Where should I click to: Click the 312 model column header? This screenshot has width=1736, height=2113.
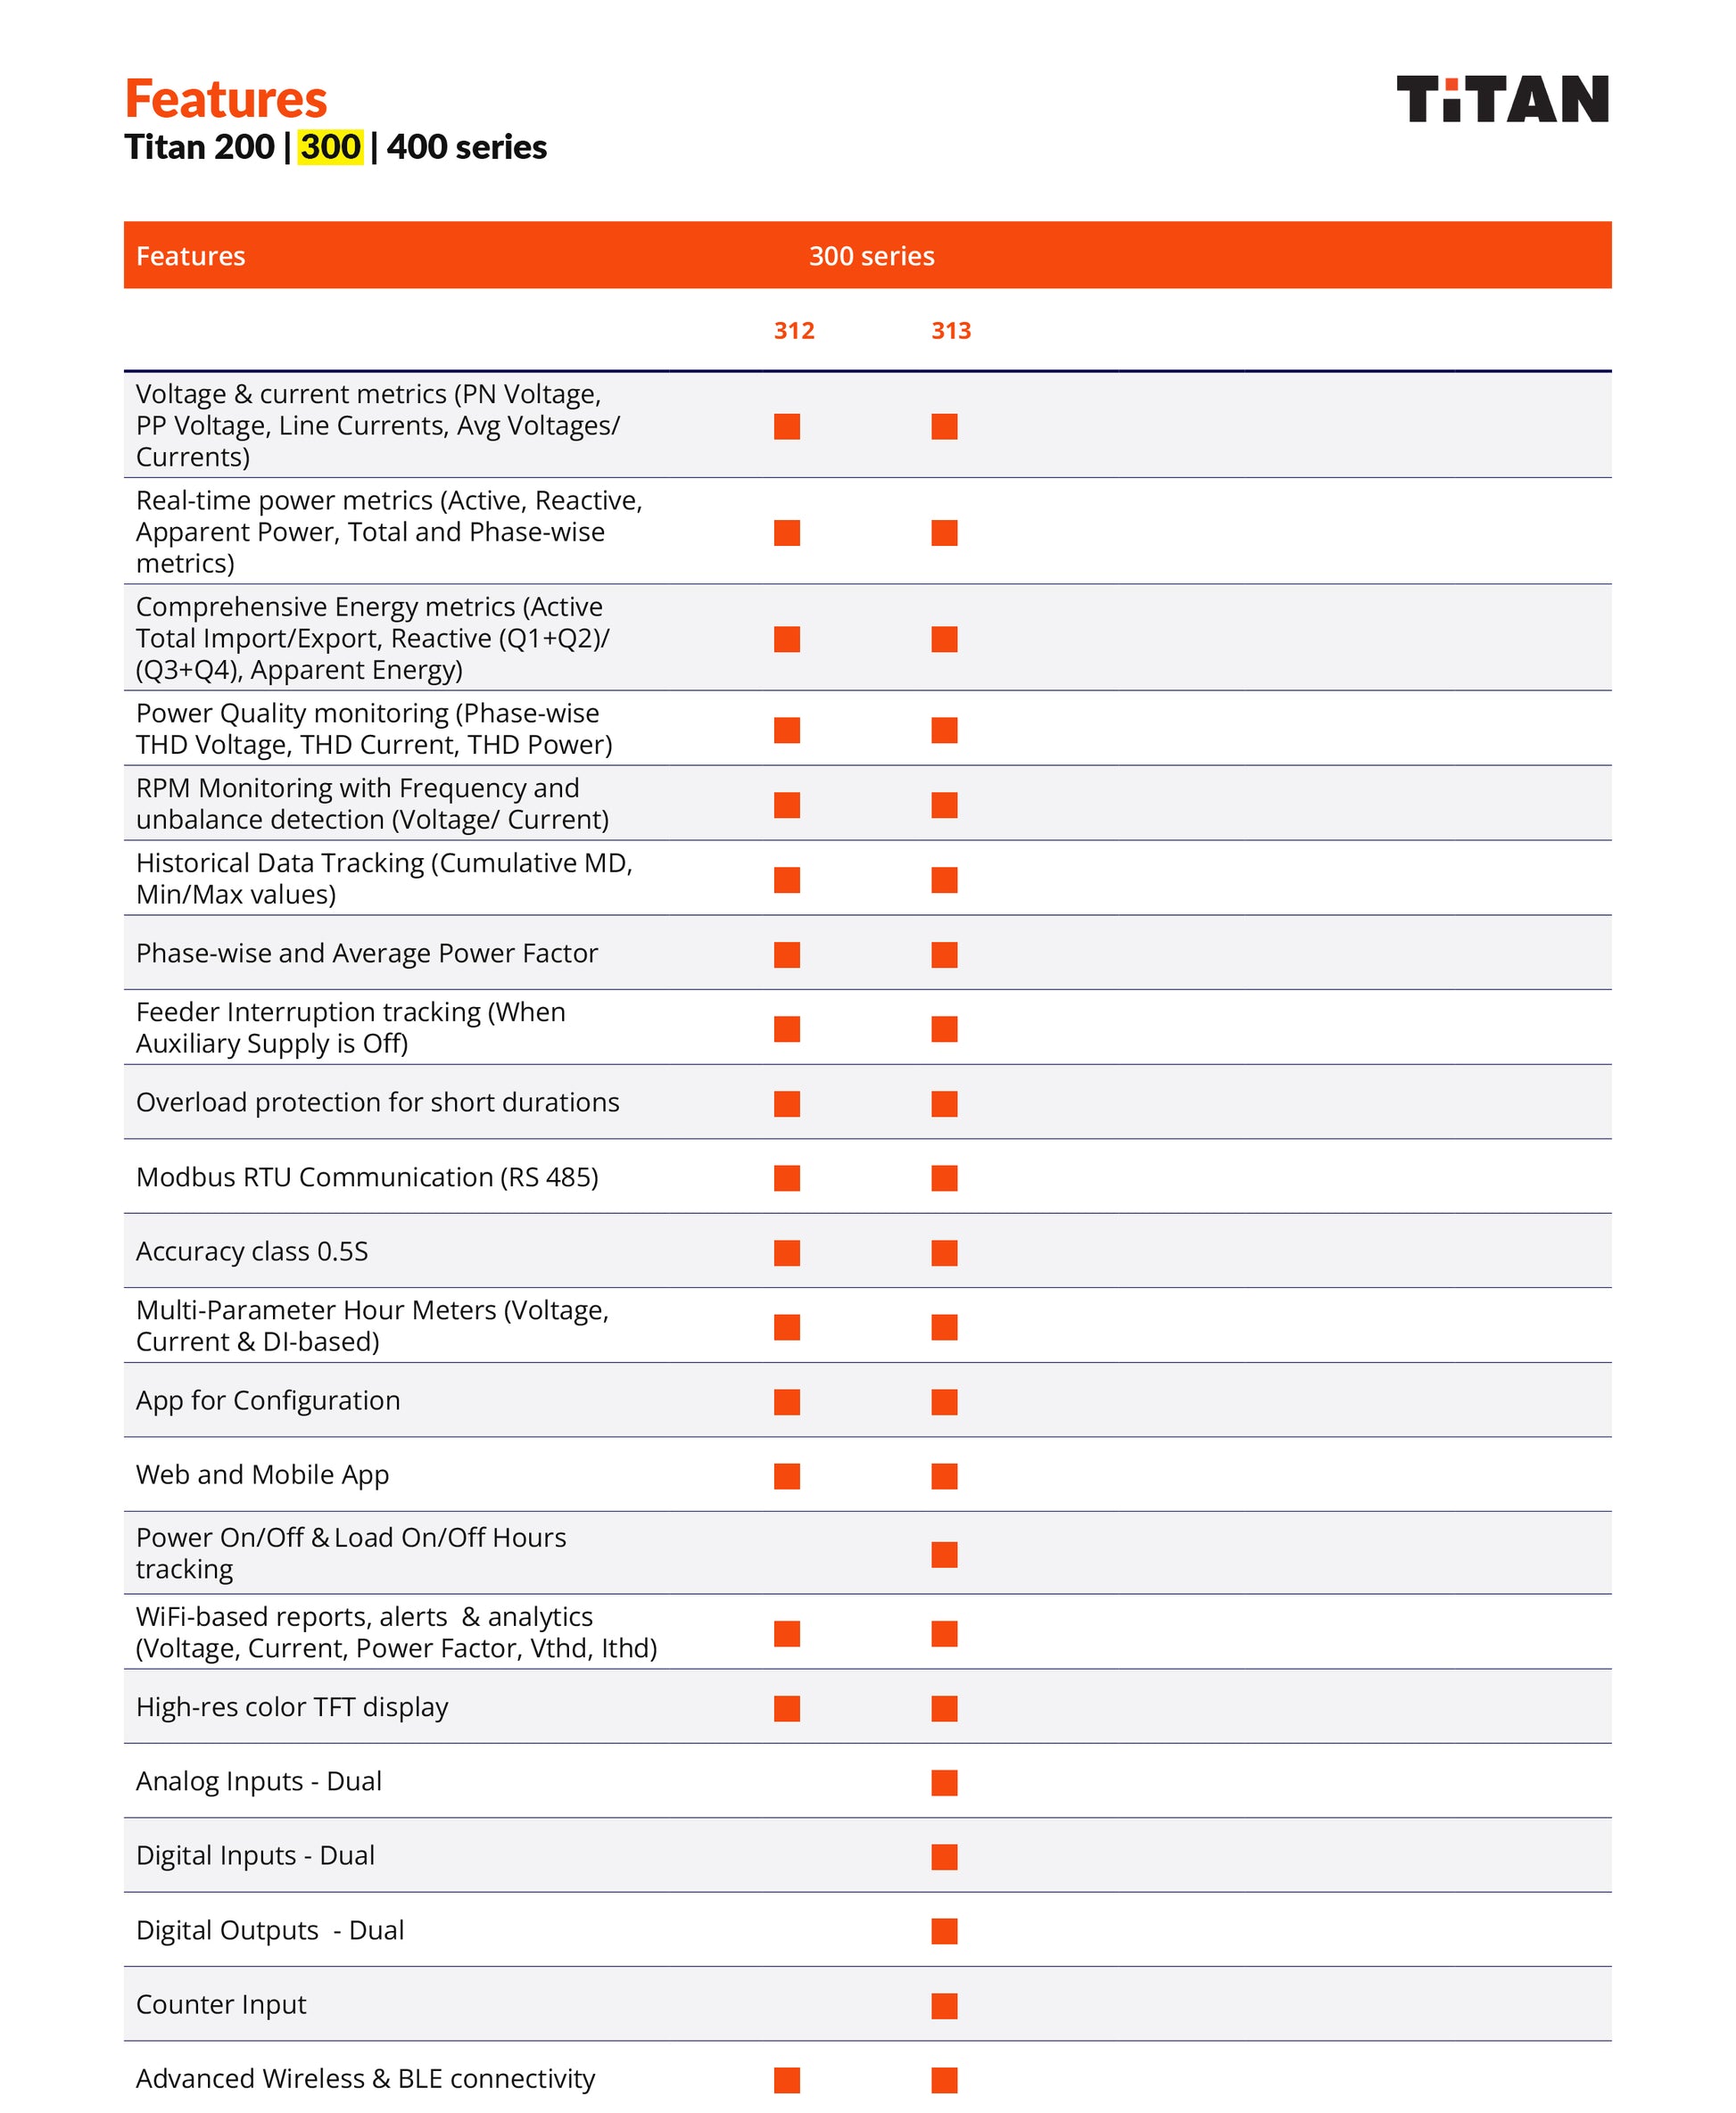(794, 331)
